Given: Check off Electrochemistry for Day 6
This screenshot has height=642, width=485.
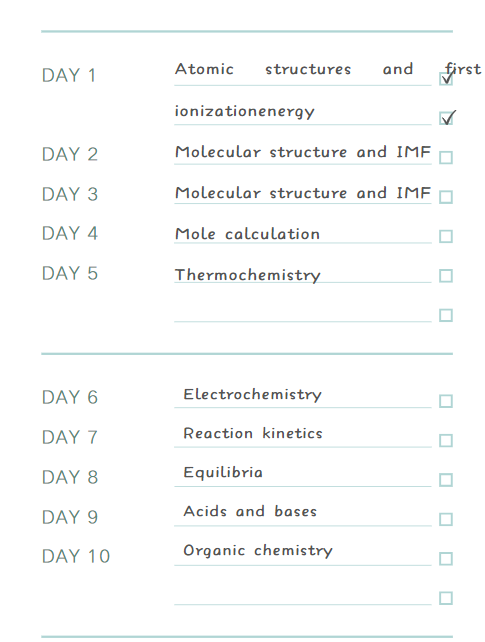Looking at the screenshot, I should pos(446,401).
